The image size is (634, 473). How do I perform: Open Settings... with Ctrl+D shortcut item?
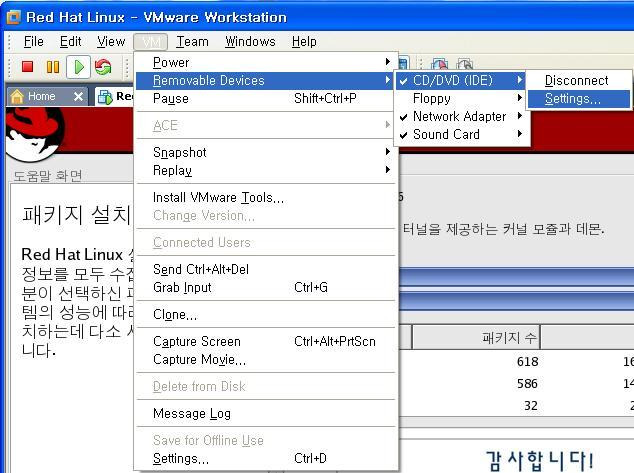click(265, 458)
